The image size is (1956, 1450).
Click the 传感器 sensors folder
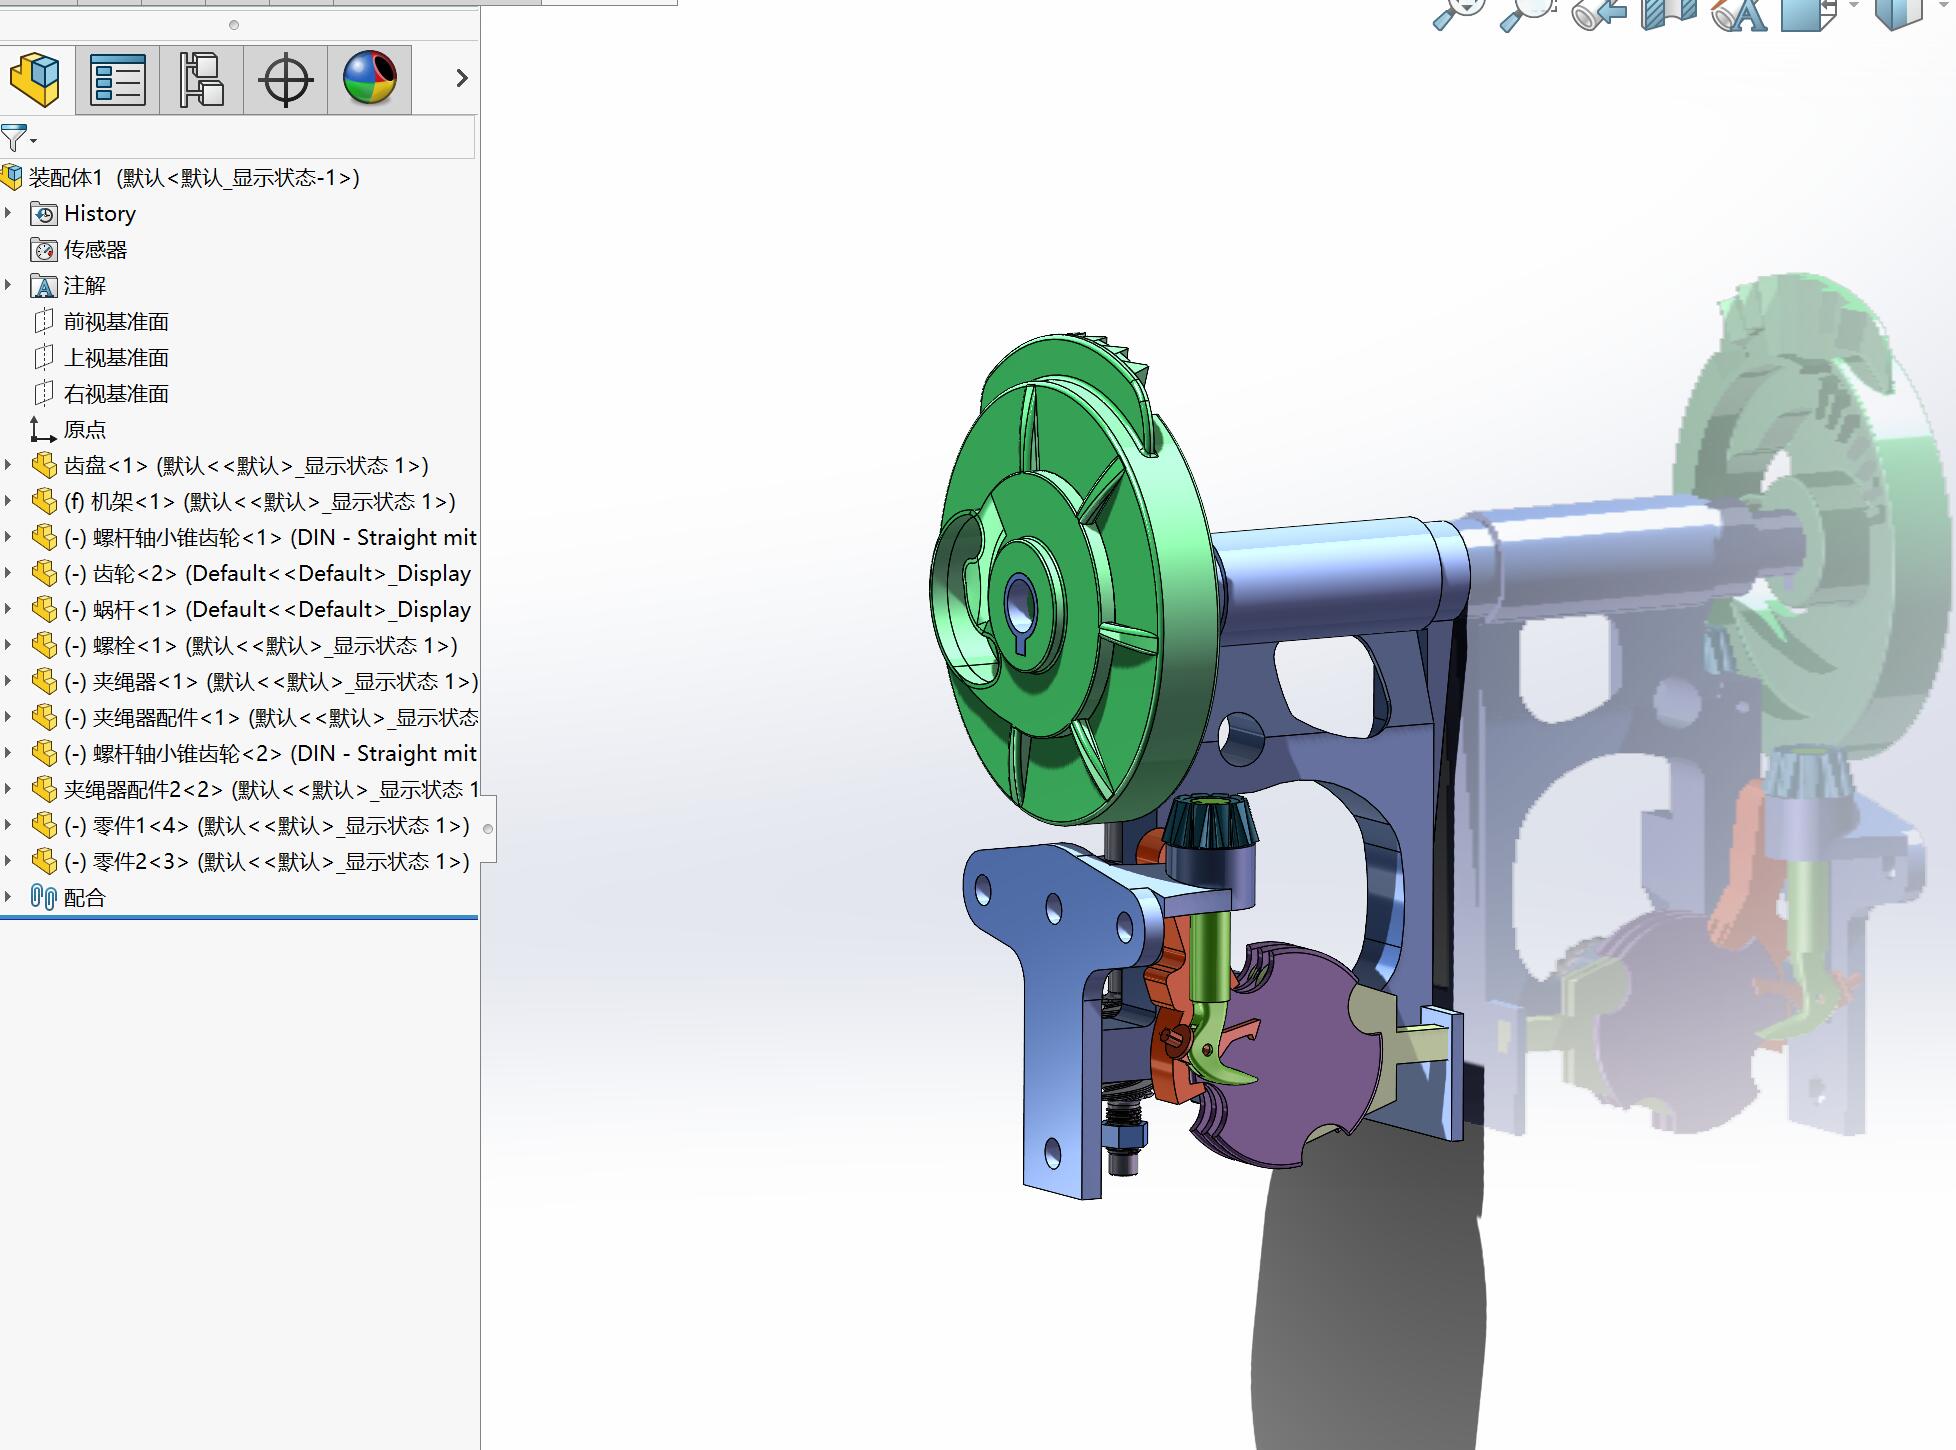coord(95,250)
